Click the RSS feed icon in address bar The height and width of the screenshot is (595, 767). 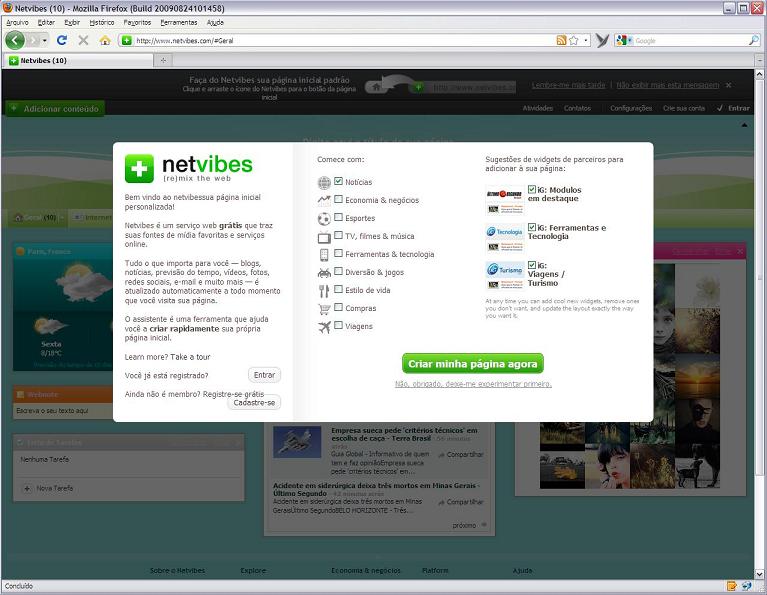[x=562, y=41]
